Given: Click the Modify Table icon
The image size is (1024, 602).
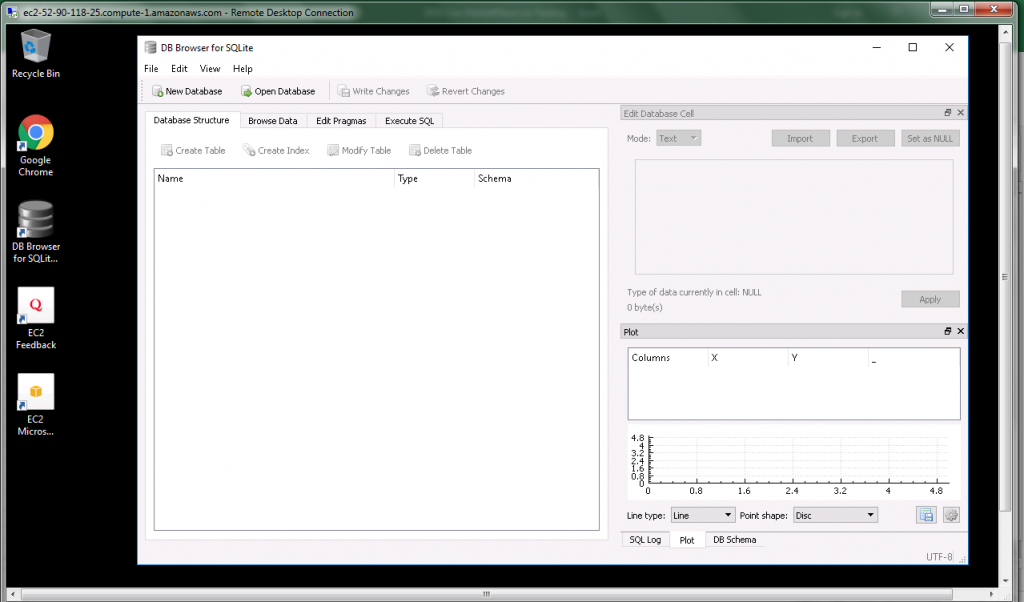Looking at the screenshot, I should click(x=358, y=150).
